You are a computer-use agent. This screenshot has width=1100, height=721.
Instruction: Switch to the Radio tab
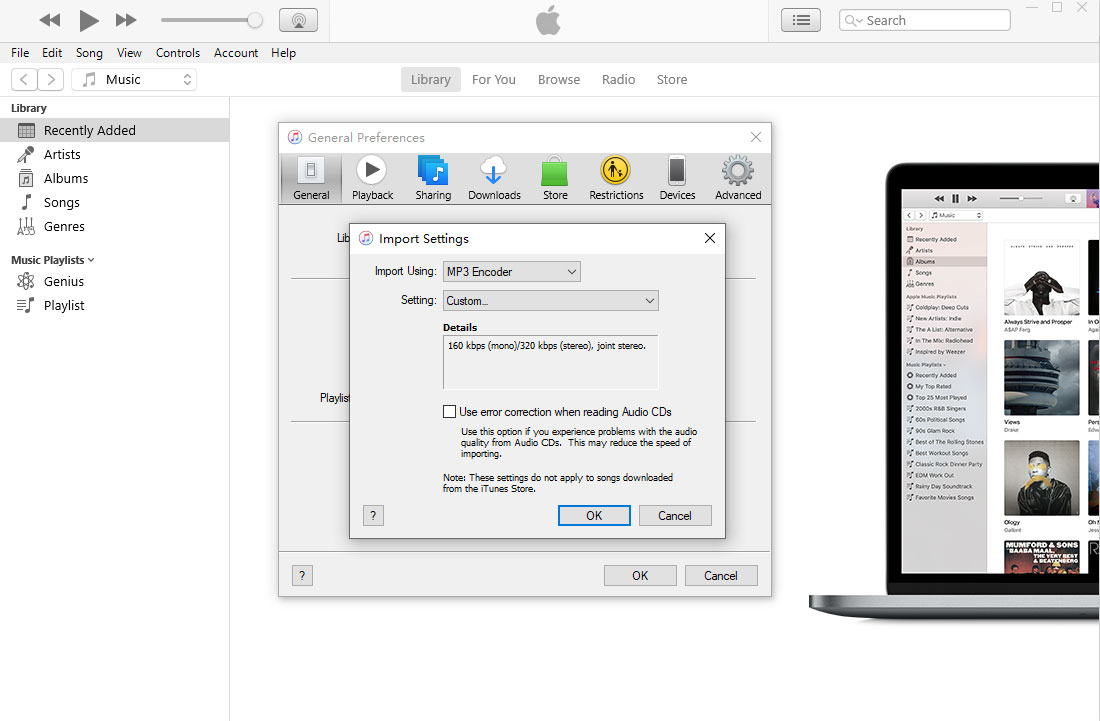click(618, 79)
